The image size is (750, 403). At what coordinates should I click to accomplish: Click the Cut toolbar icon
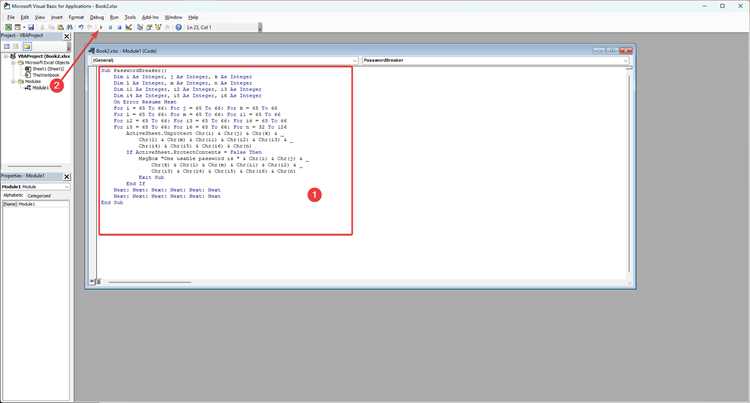click(x=43, y=27)
